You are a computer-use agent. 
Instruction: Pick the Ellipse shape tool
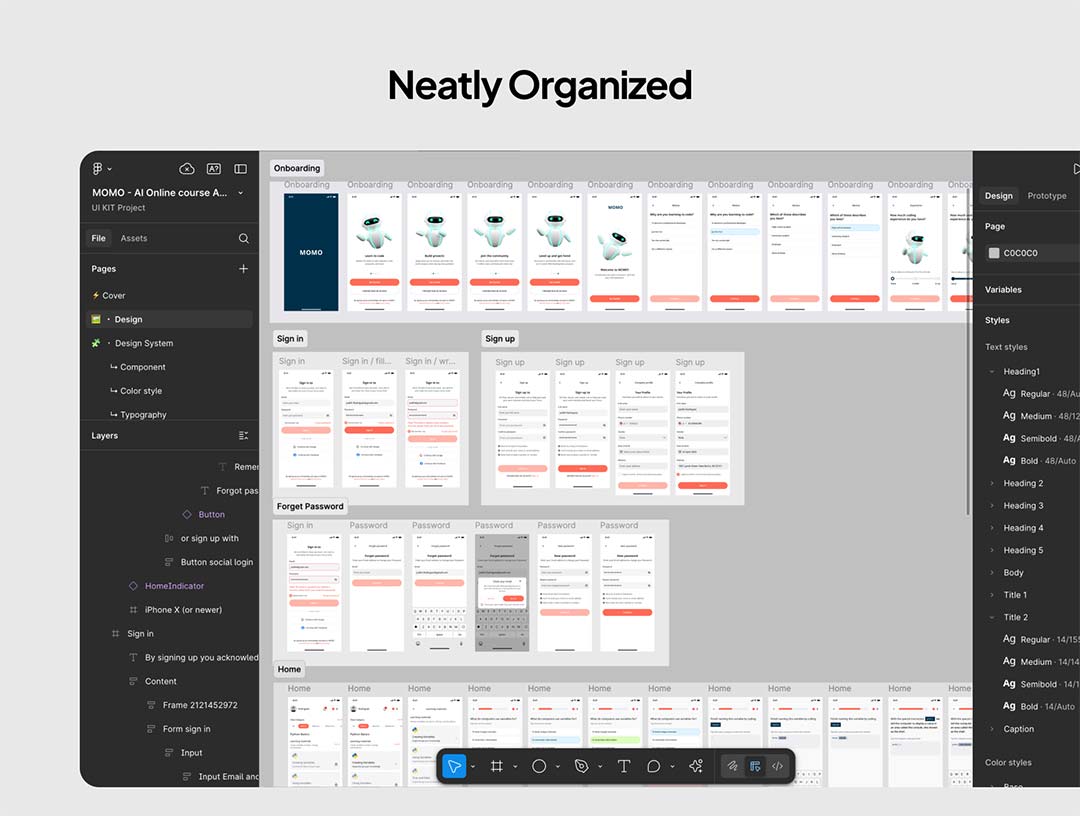pos(539,766)
